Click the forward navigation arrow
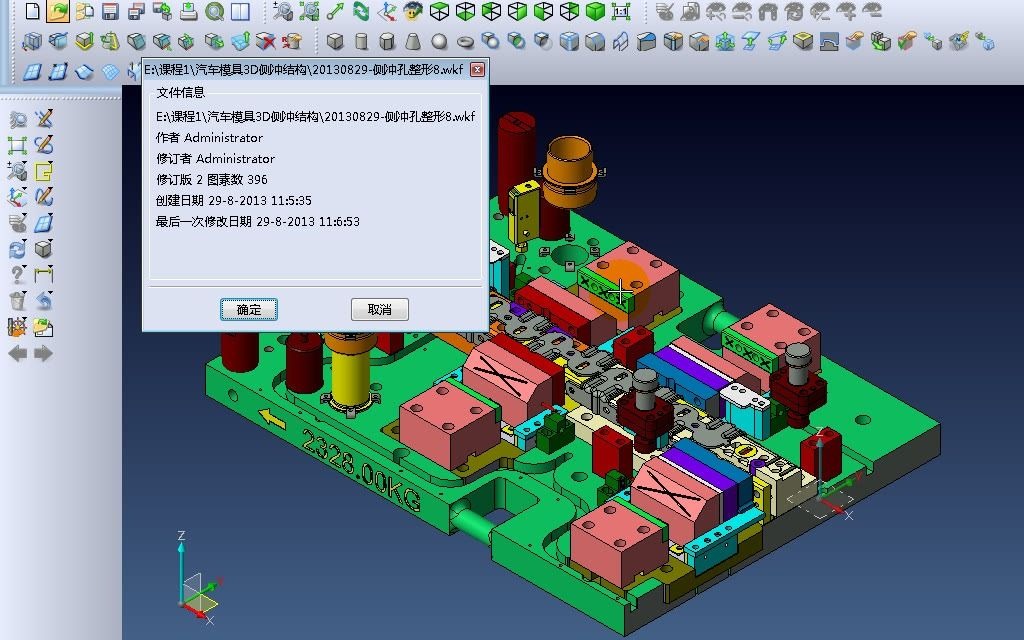This screenshot has height=640, width=1024. pyautogui.click(x=44, y=351)
